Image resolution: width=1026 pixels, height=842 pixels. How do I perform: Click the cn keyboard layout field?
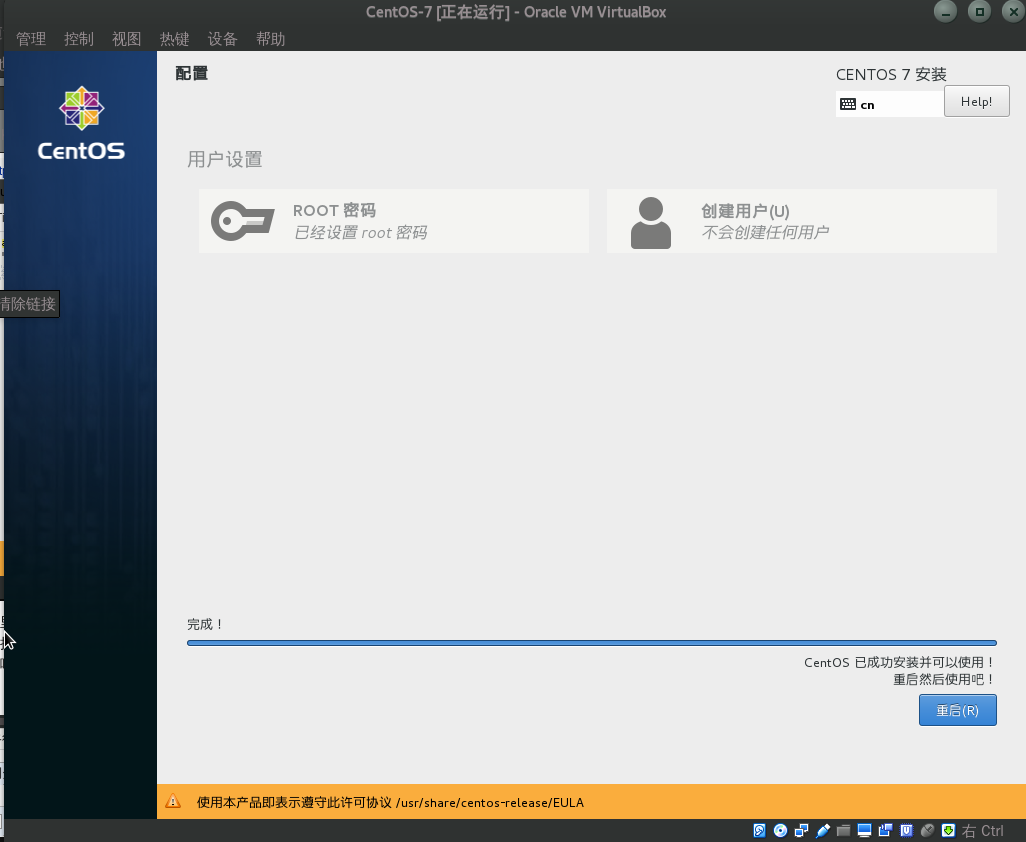point(890,104)
